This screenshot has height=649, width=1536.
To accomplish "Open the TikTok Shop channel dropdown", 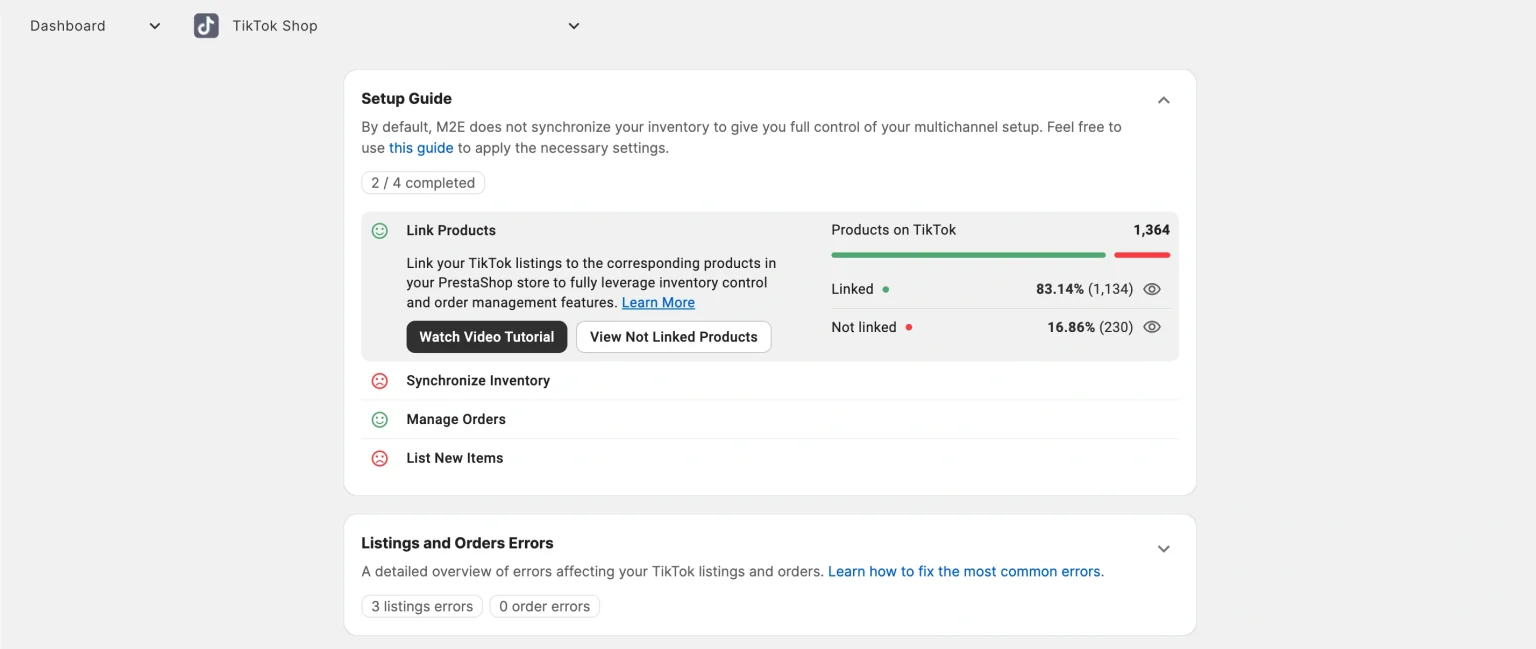I will click(x=573, y=26).
